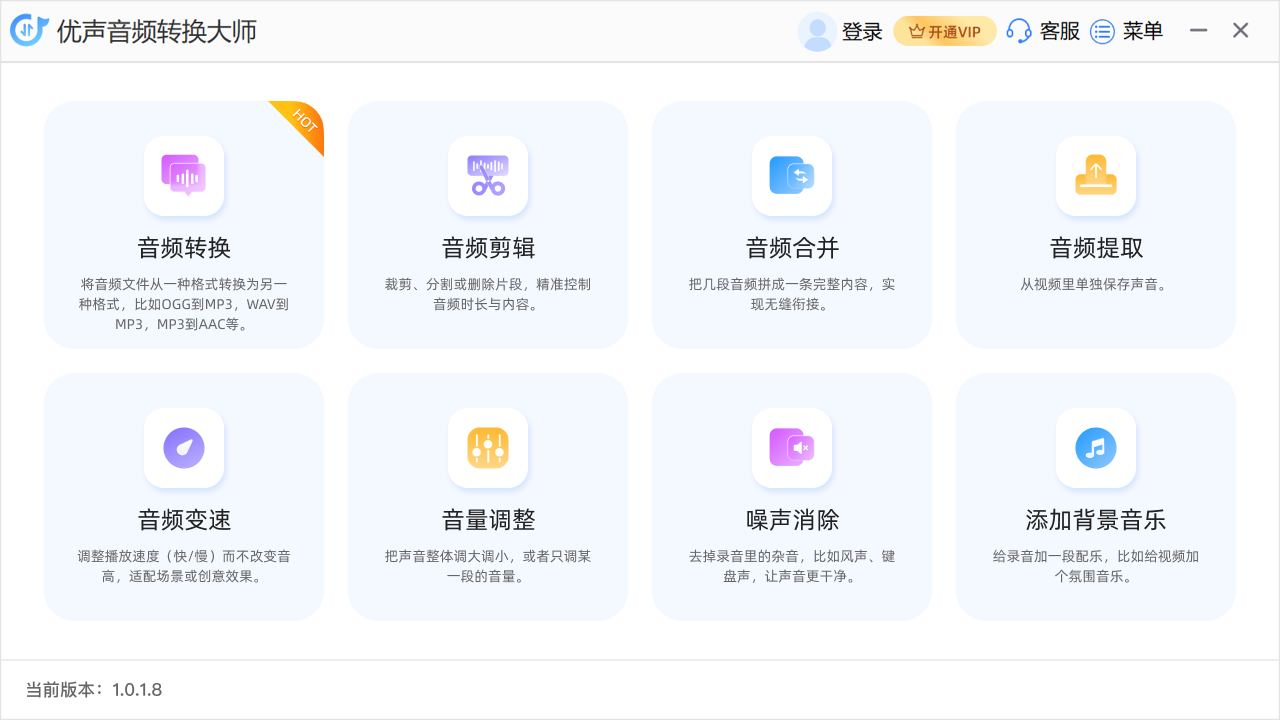
Task: Click the description 从视频里单独保存声音
Action: 1096,284
